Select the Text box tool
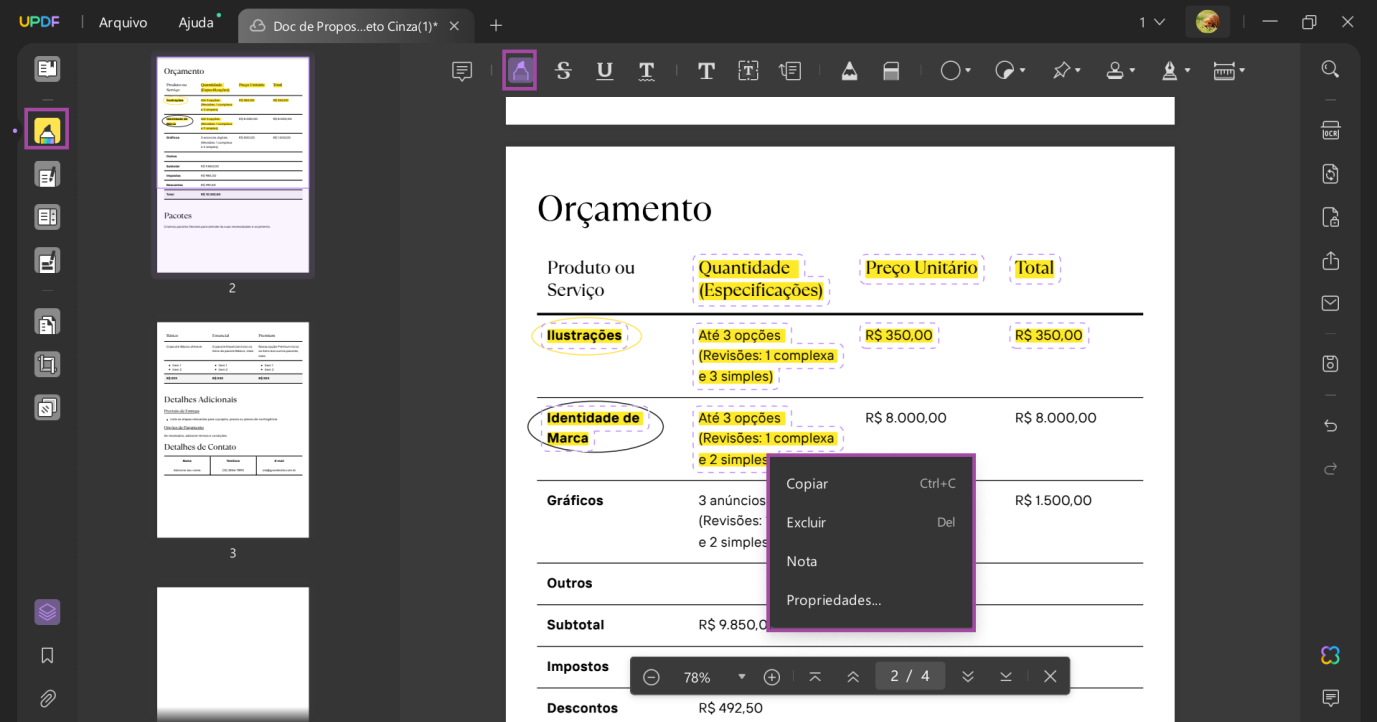Screen dimensions: 1377x722 748,70
